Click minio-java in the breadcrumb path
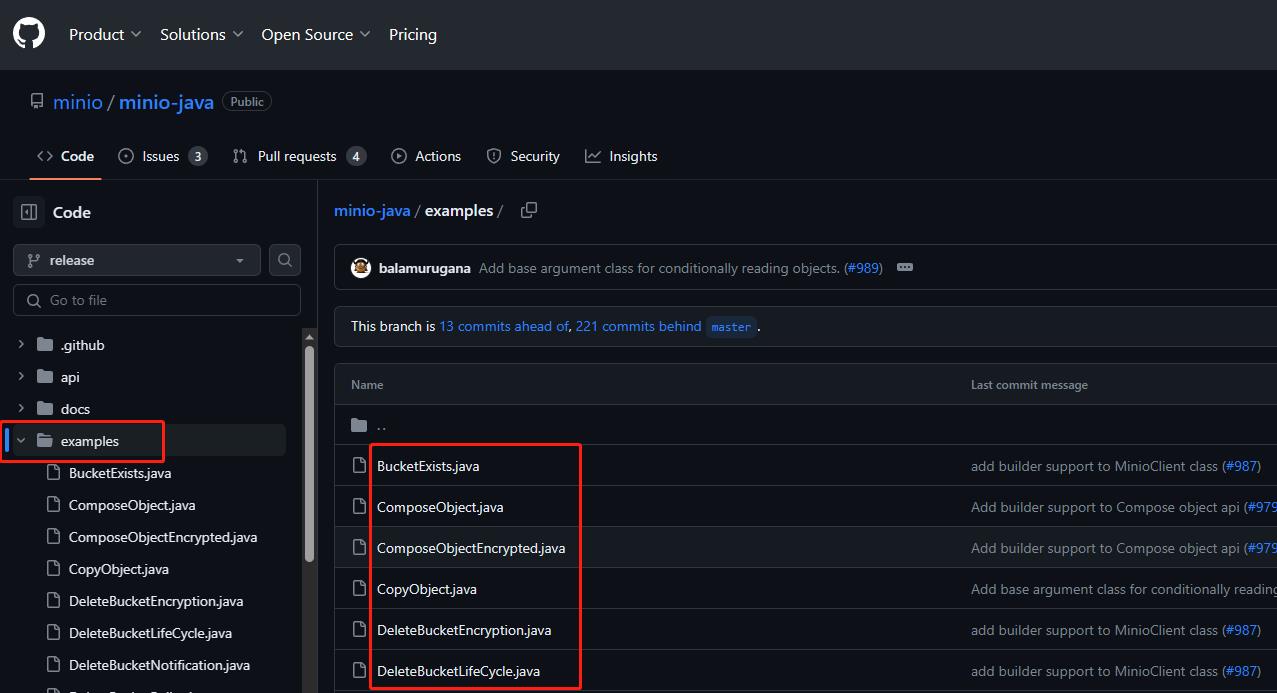This screenshot has height=693, width=1277. pyautogui.click(x=372, y=211)
